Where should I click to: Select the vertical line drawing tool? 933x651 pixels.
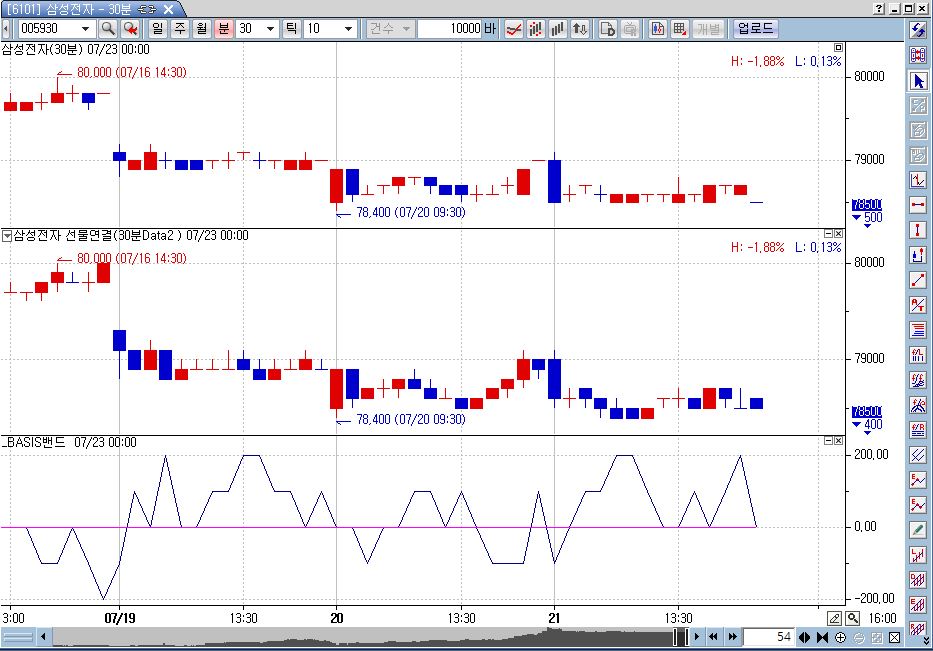point(918,230)
